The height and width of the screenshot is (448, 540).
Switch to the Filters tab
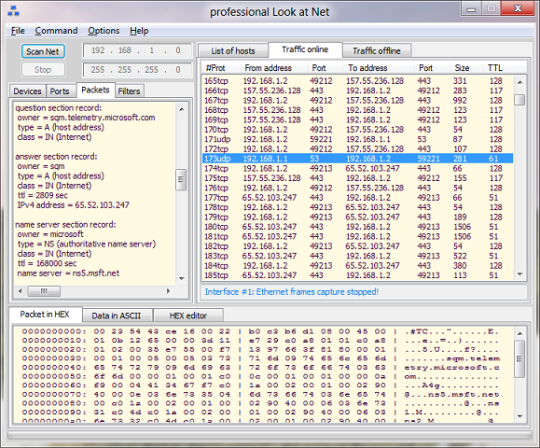[x=129, y=91]
